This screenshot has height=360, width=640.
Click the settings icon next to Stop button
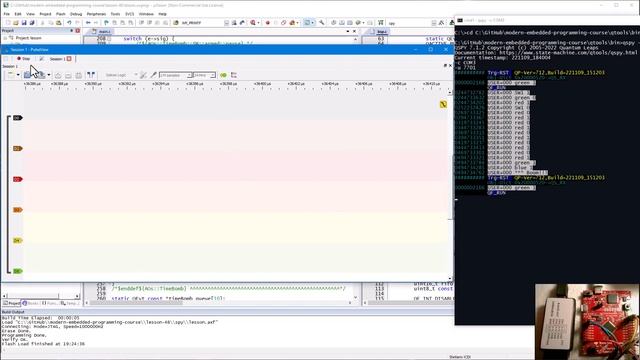[x=42, y=59]
